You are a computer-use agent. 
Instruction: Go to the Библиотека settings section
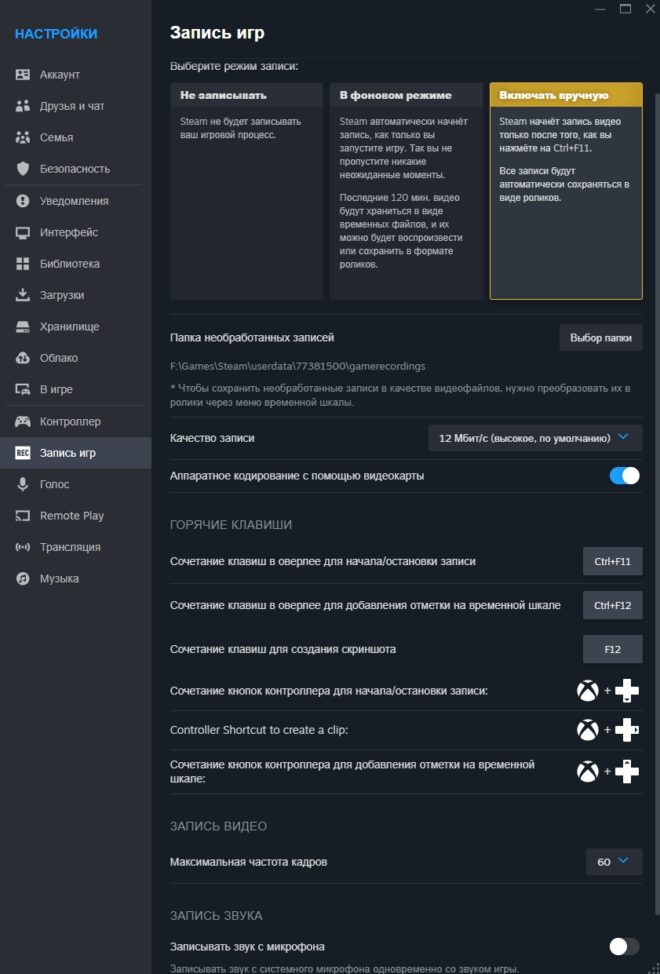click(76, 264)
